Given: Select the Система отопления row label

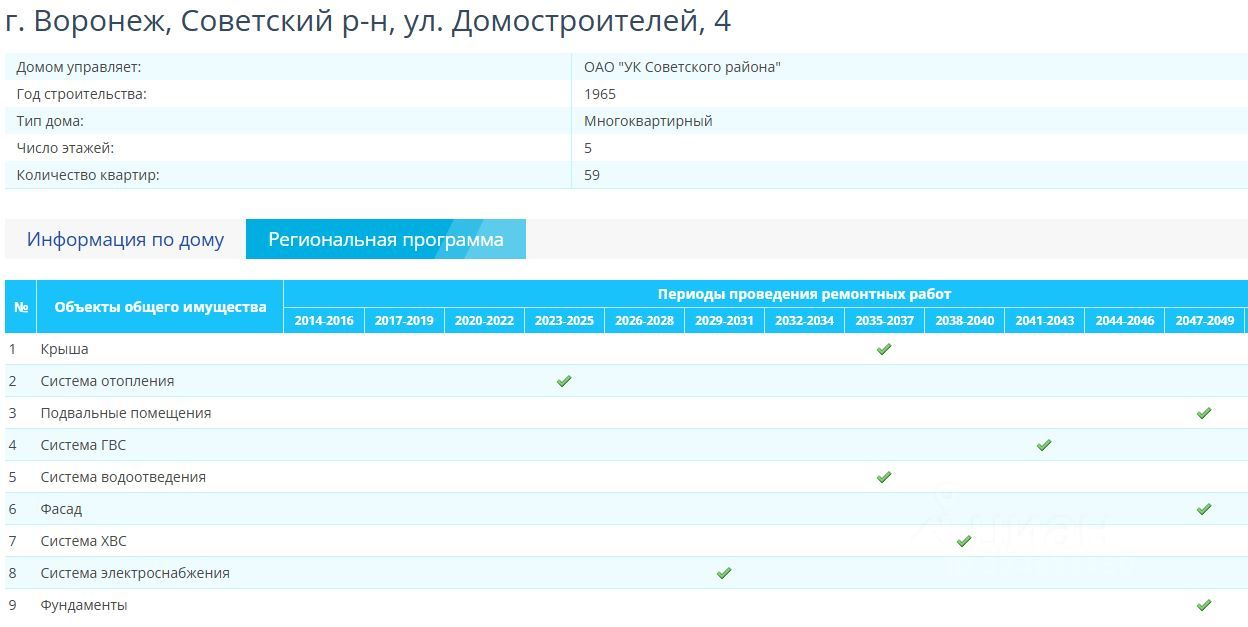Looking at the screenshot, I should coord(107,381).
